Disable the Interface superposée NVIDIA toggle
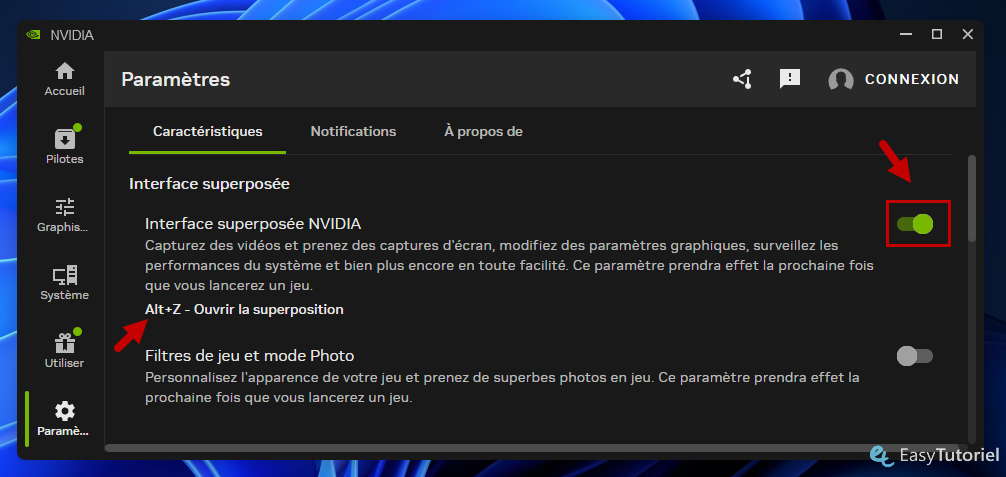 point(915,224)
